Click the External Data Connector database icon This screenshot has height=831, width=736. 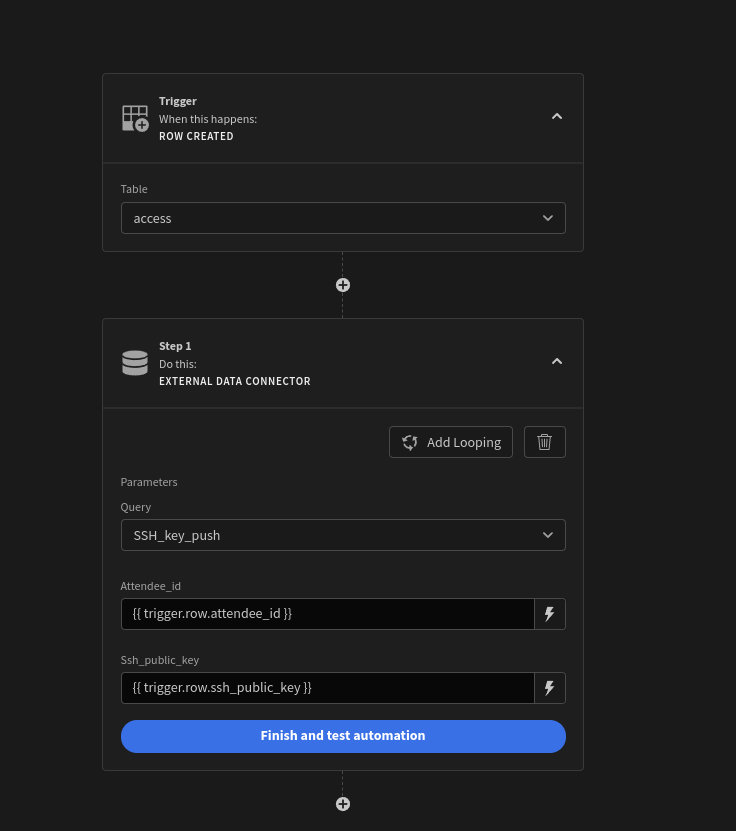click(135, 363)
